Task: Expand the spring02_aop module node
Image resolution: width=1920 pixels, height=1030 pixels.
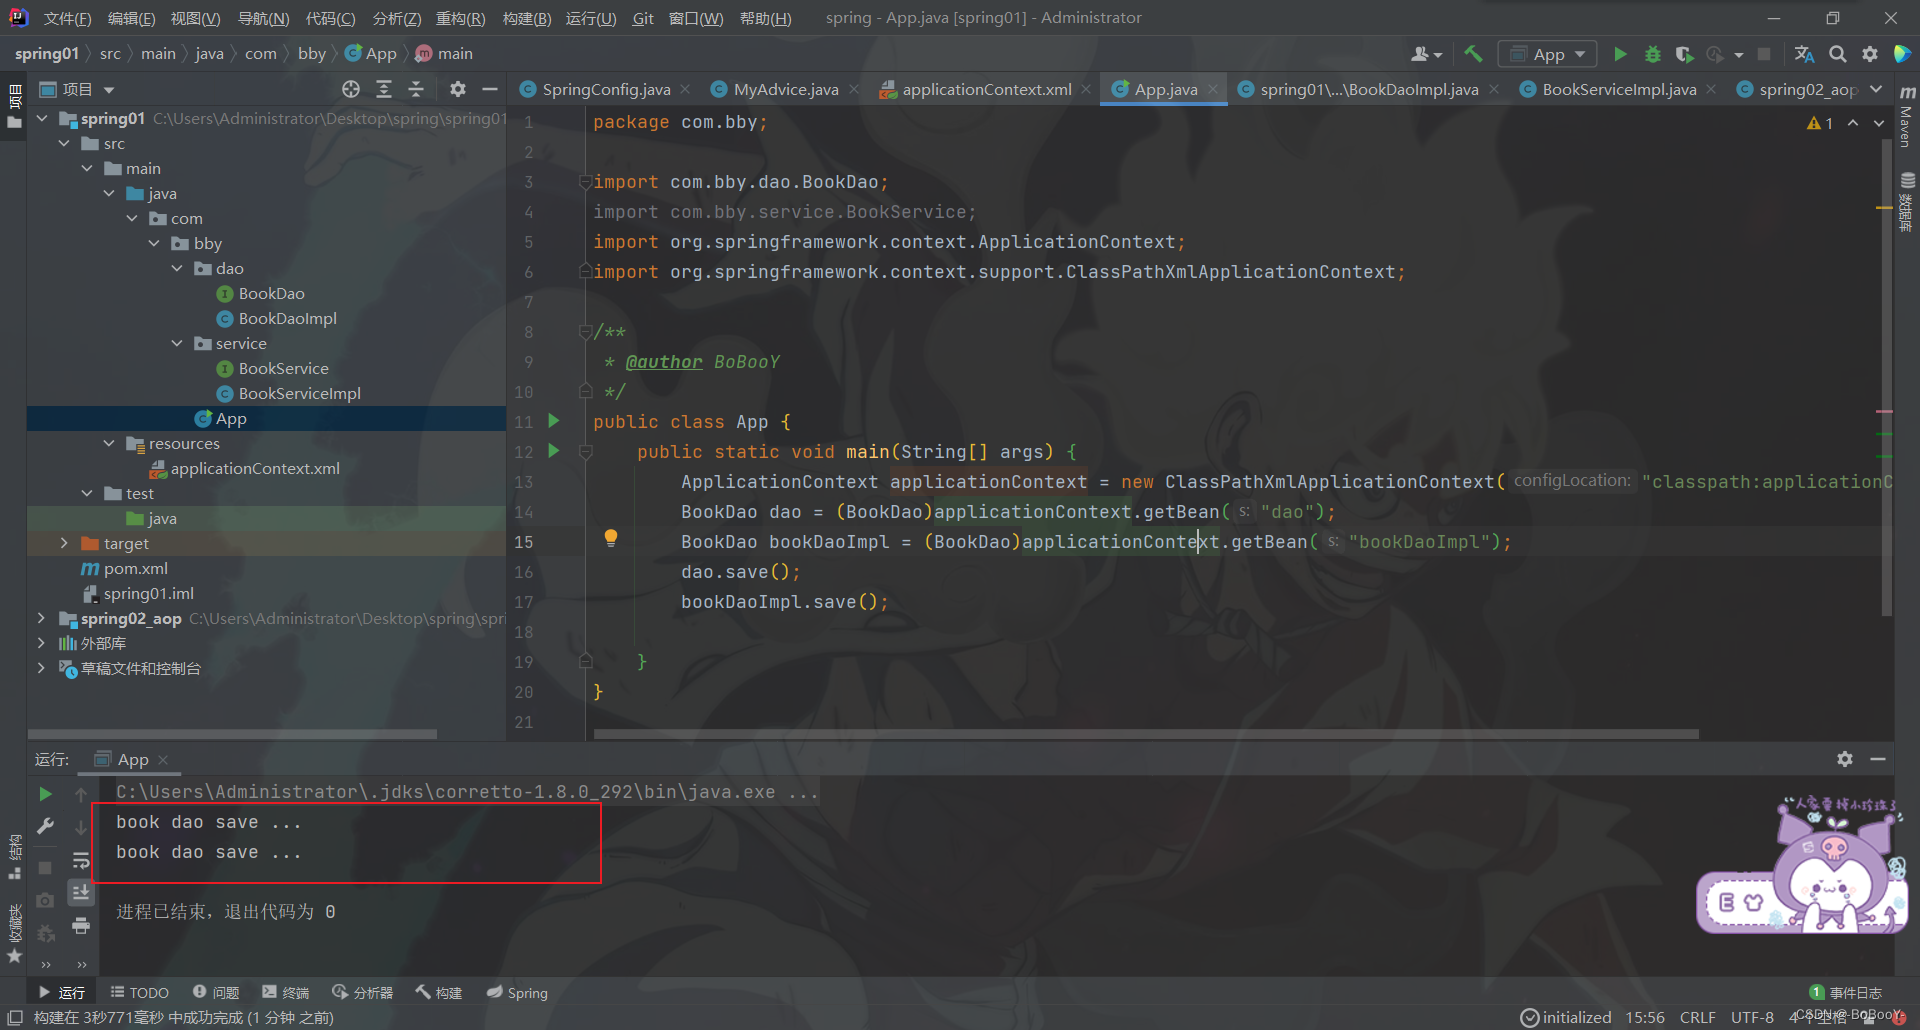Action: (x=41, y=618)
